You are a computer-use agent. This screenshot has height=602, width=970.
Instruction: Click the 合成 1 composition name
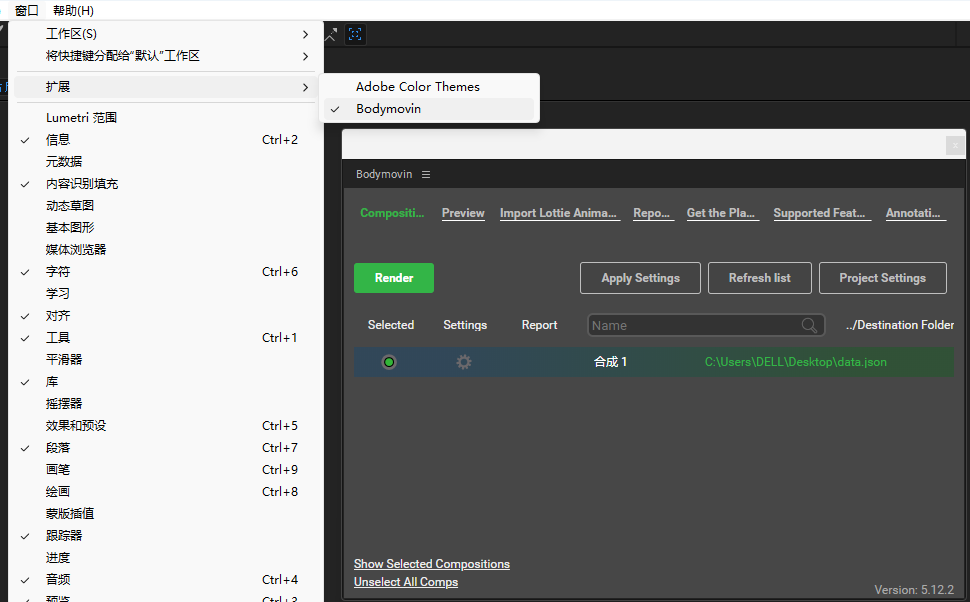pyautogui.click(x=611, y=362)
